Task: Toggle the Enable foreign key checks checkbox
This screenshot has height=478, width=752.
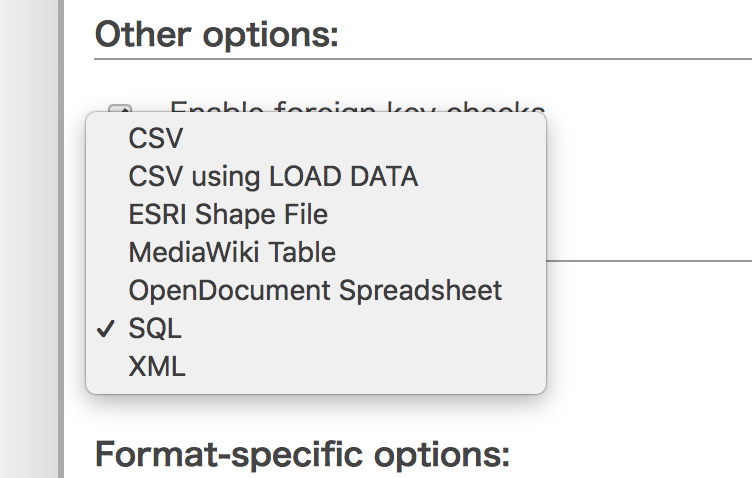Action: [120, 108]
